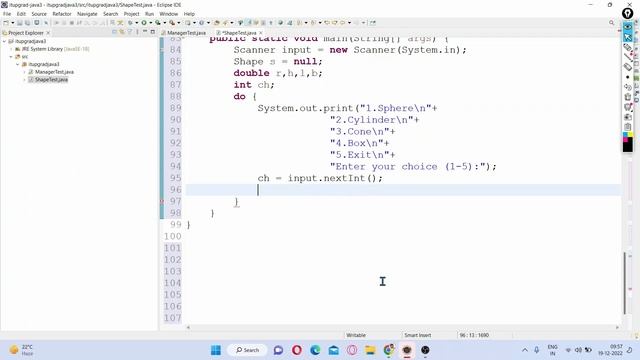640x360 pixels.
Task: Expand JRE System Library node
Action: click(11, 49)
